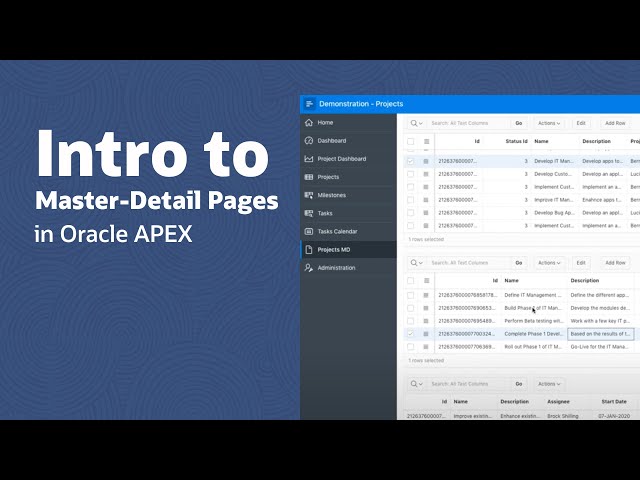Click 'Brock Shilling' assignee cell
Viewport: 640px width, 480px height.
563,416
